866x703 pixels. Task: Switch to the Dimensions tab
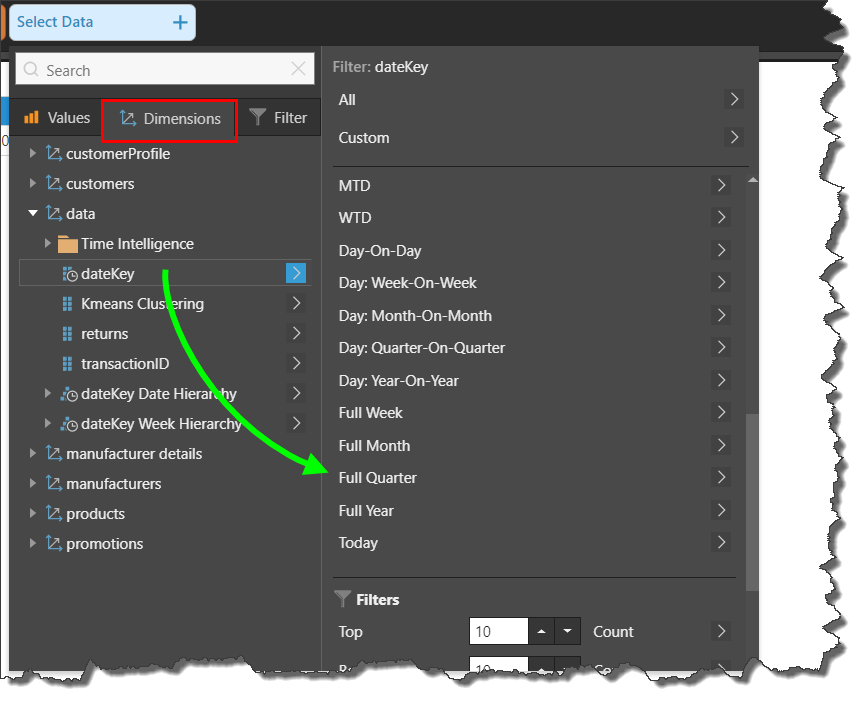[x=170, y=118]
